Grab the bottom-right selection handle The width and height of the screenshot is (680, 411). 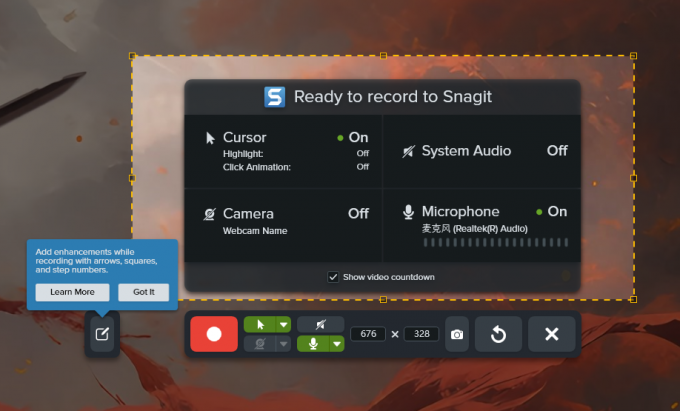(x=633, y=299)
